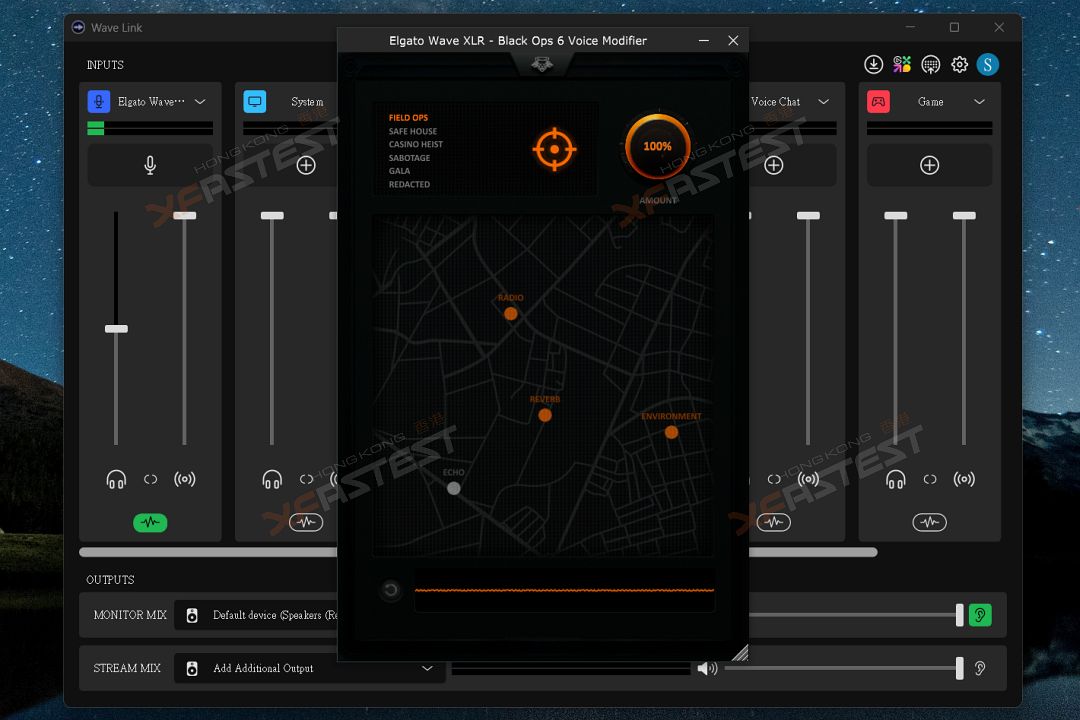The height and width of the screenshot is (720, 1080).
Task: Click Monitor Mix output volume slider handle
Action: [959, 615]
